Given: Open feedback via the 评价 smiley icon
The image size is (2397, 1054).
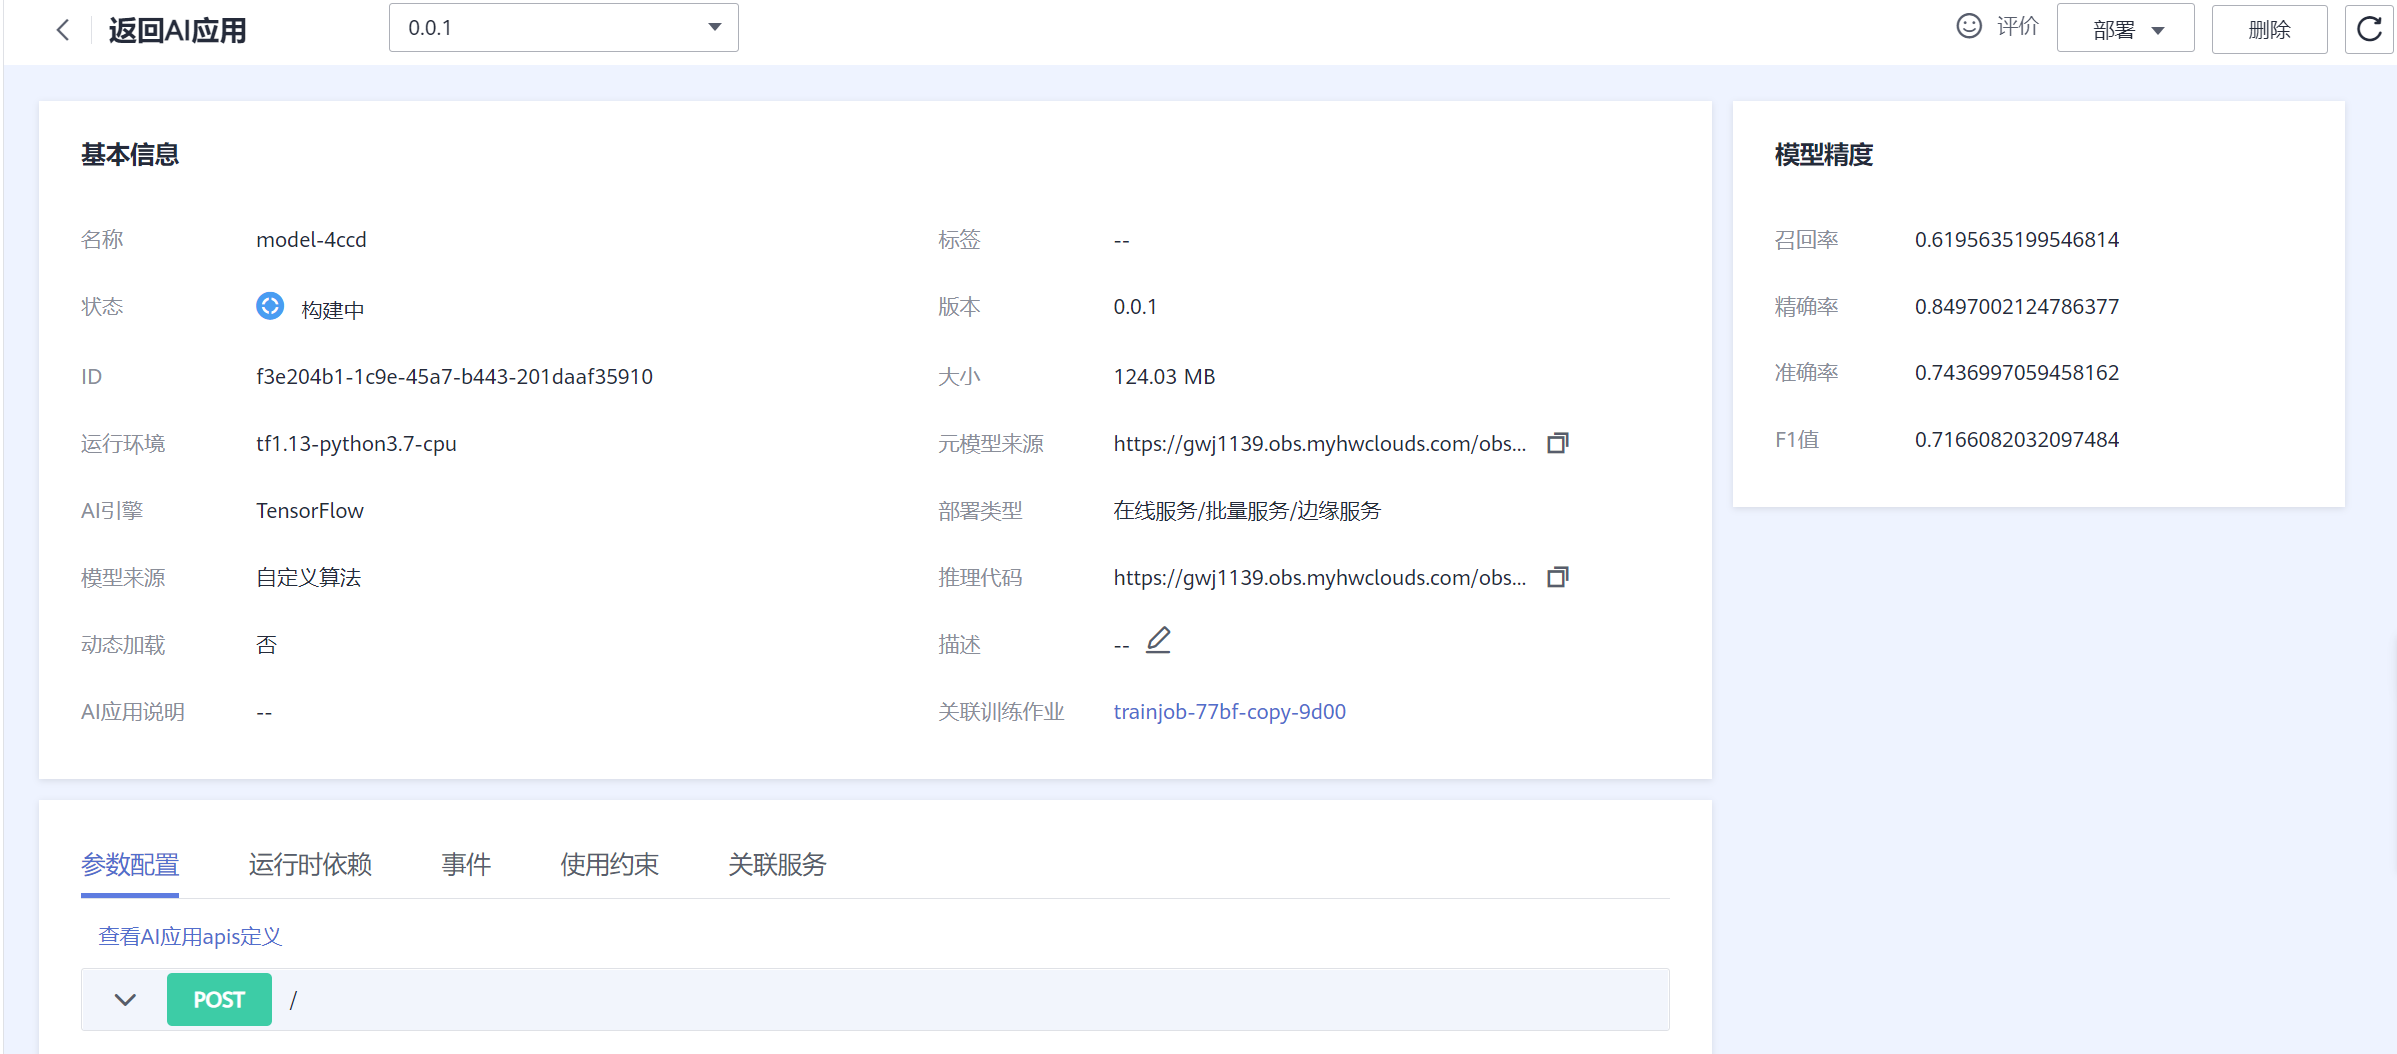Looking at the screenshot, I should tap(1968, 26).
